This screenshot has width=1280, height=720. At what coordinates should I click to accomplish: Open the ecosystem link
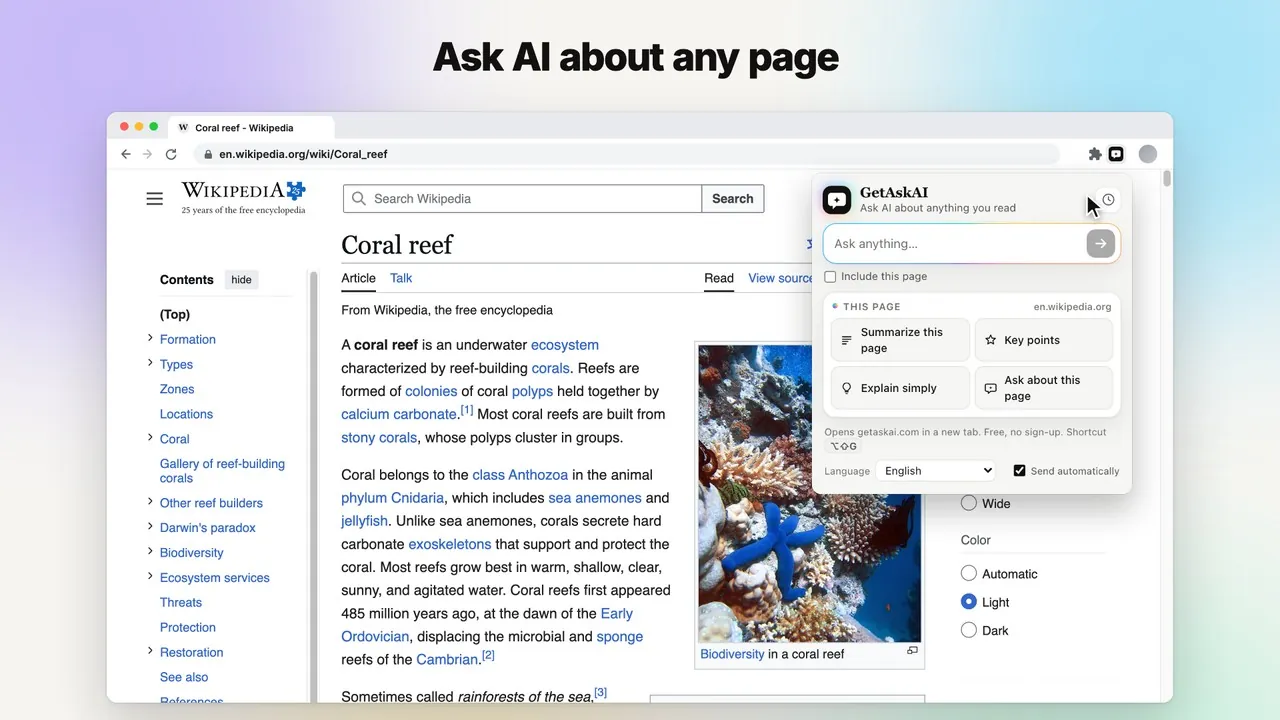pyautogui.click(x=565, y=345)
